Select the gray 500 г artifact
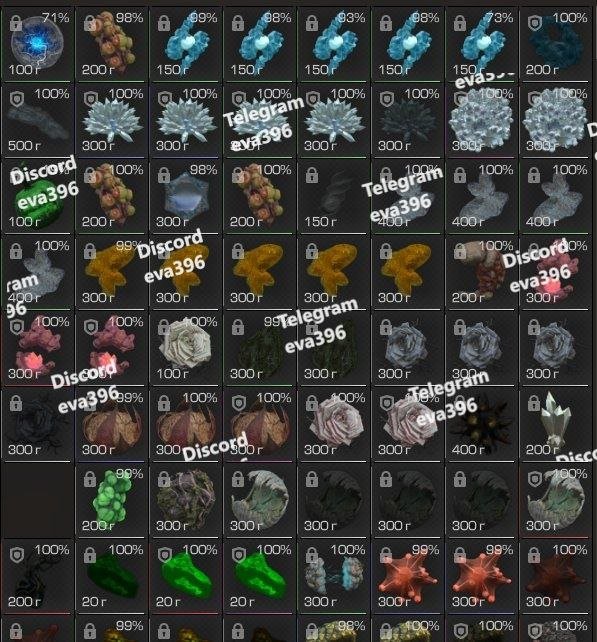Image resolution: width=597 pixels, height=642 pixels. (x=37, y=120)
